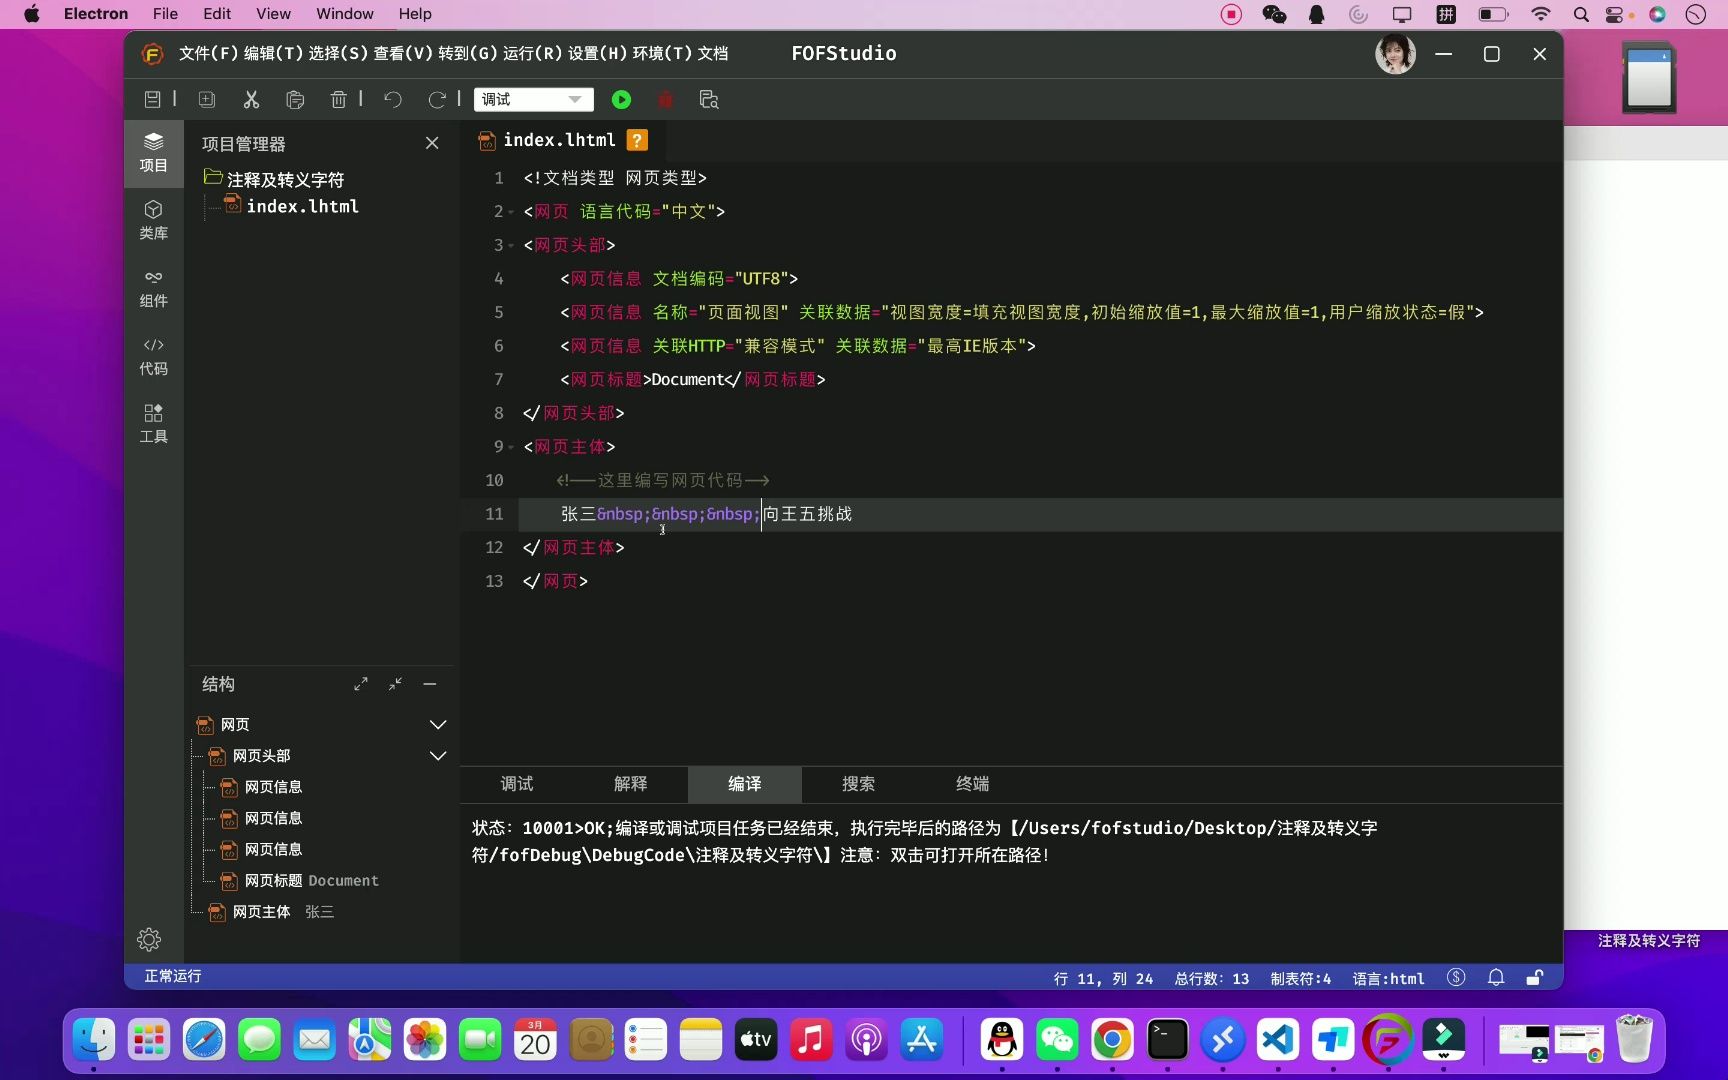Click the logo icon in FOFStudio title bar
This screenshot has width=1728, height=1080.
152,54
